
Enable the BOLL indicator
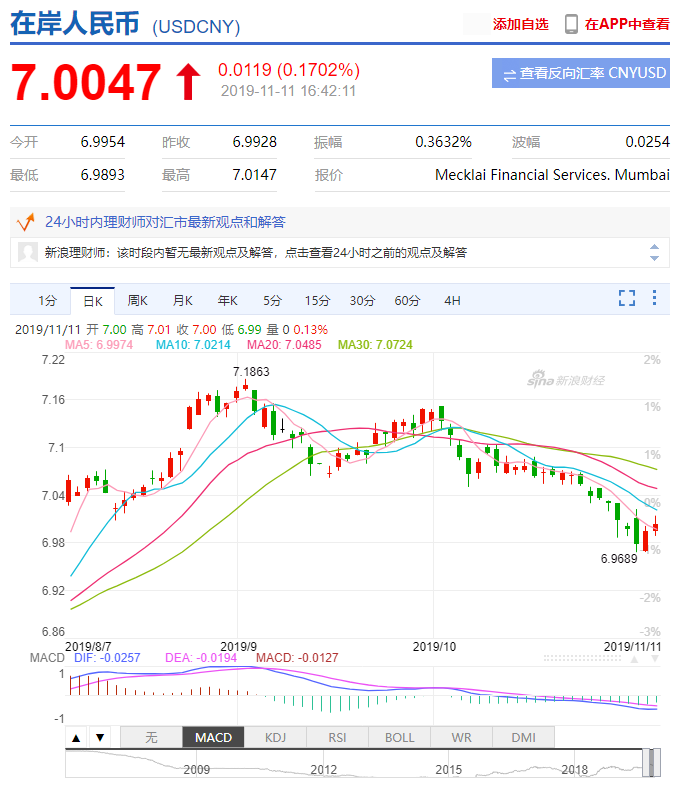click(x=399, y=738)
